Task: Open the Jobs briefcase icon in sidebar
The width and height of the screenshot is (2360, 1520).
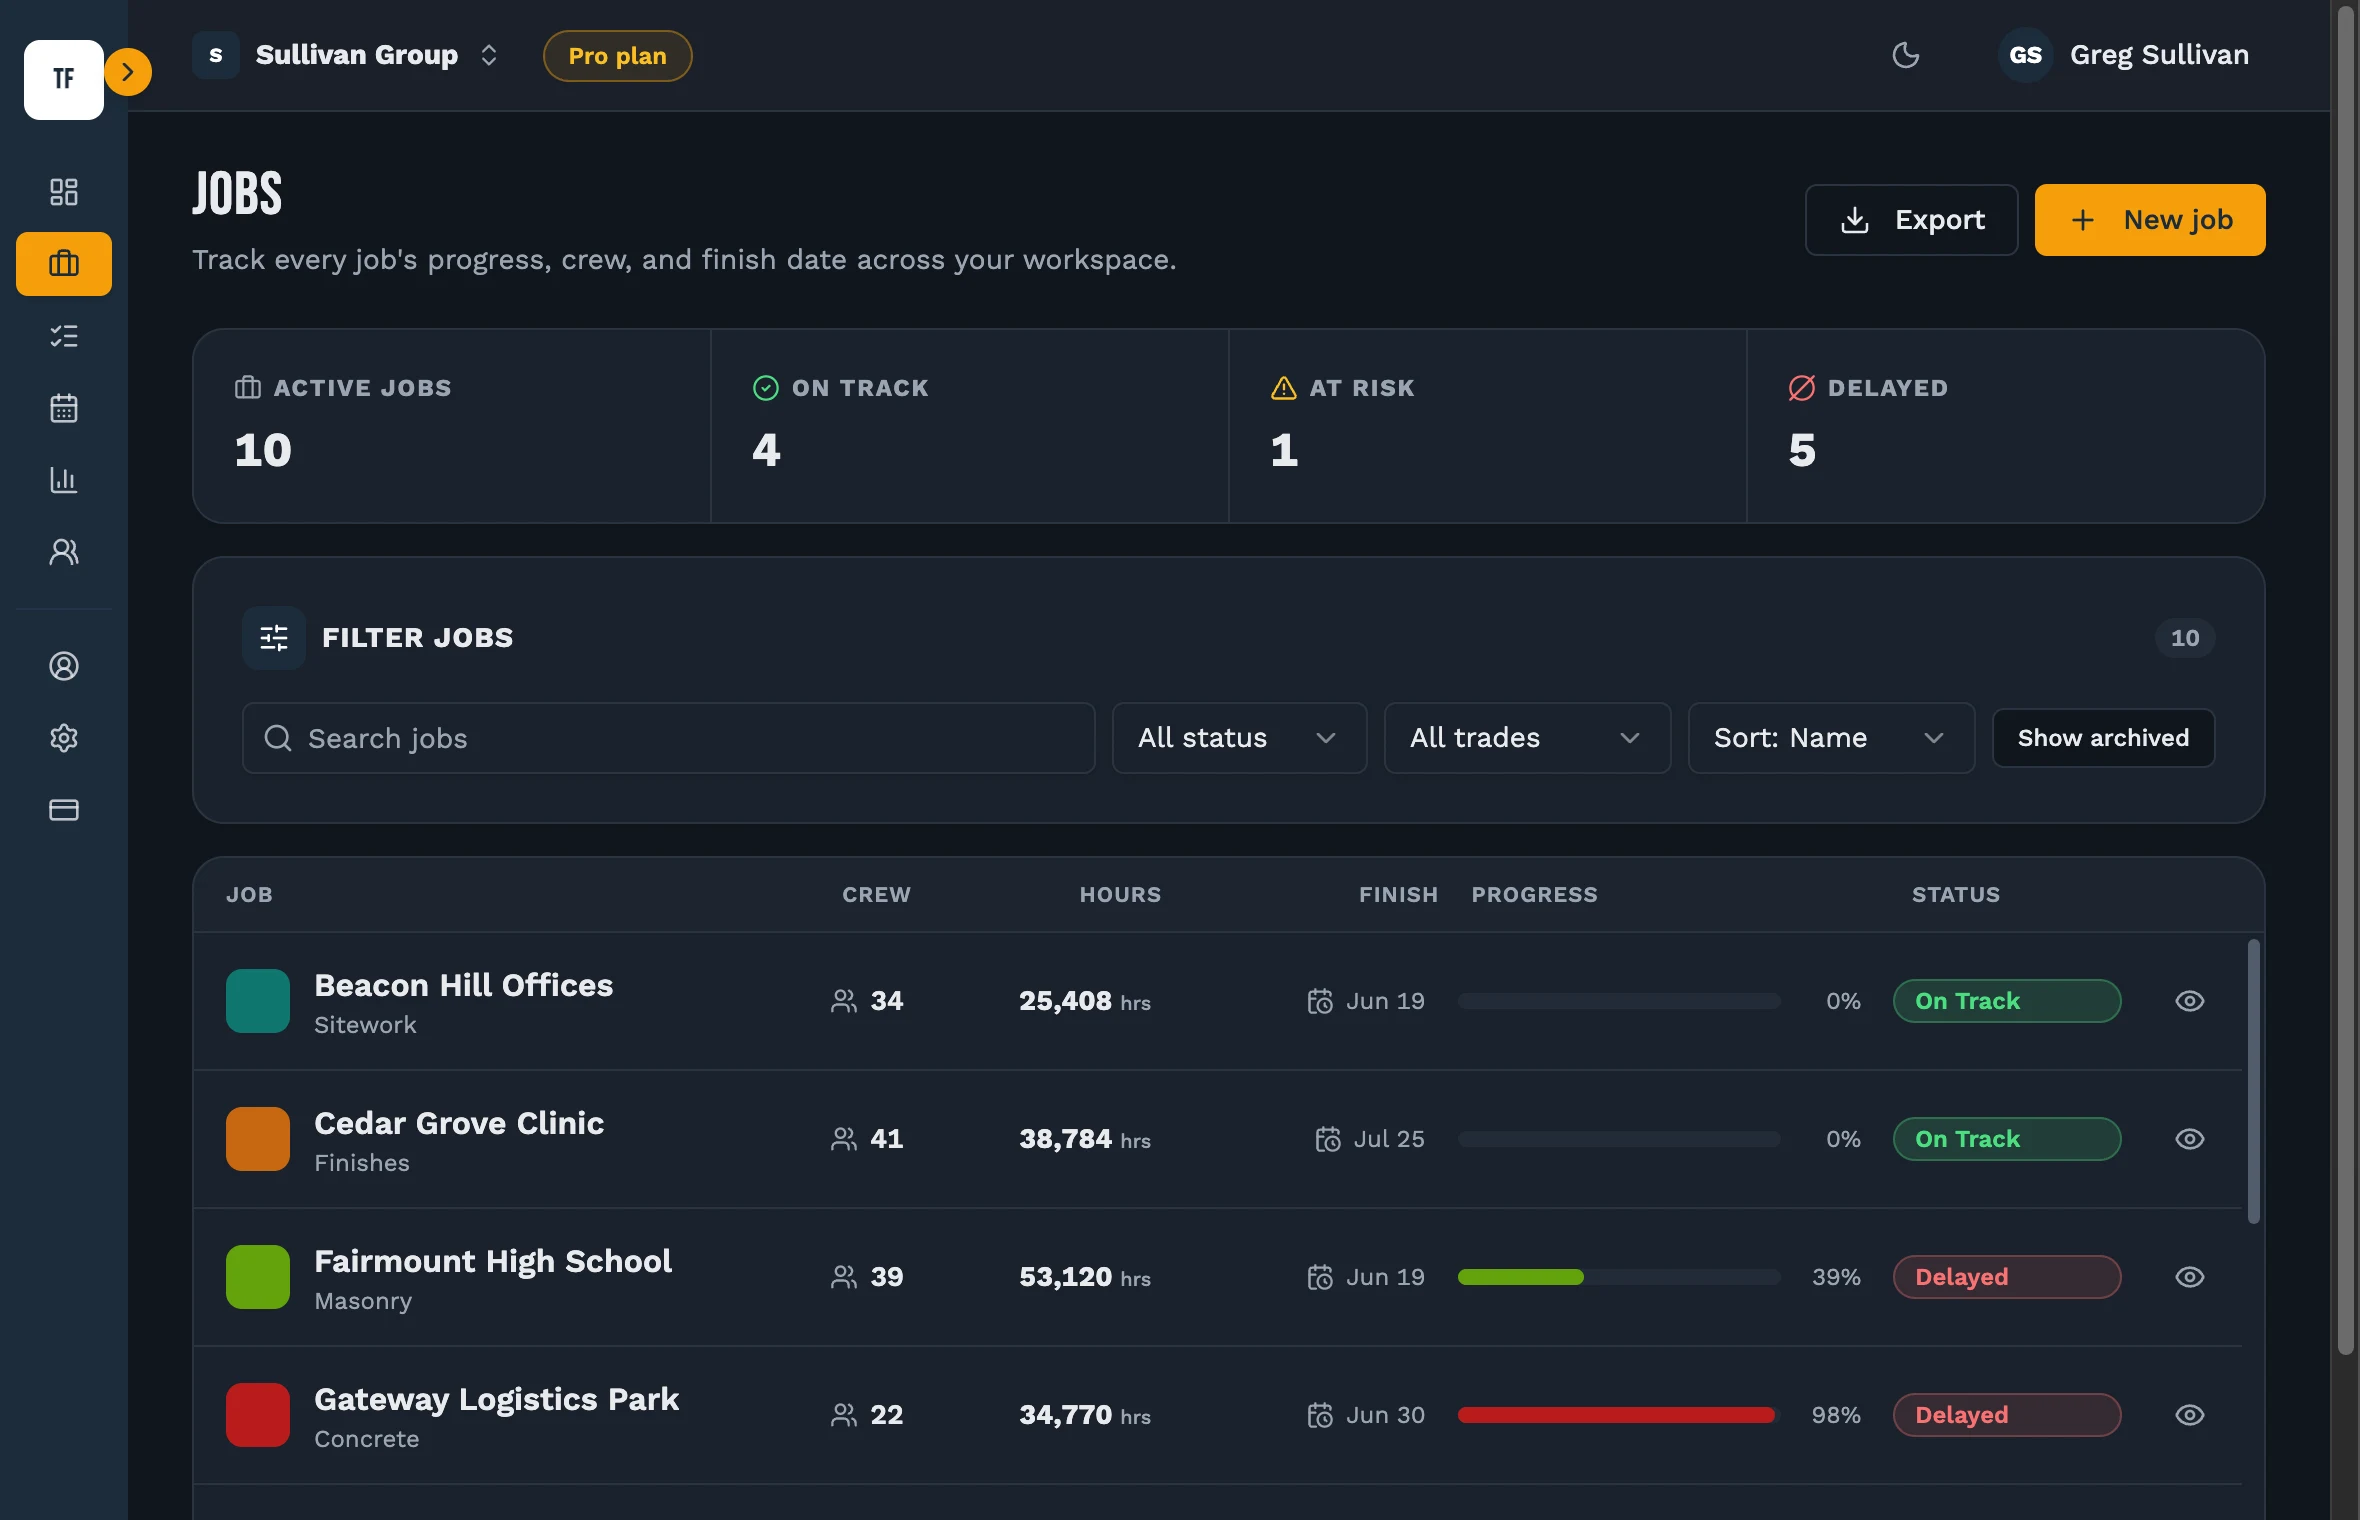Action: [x=64, y=264]
